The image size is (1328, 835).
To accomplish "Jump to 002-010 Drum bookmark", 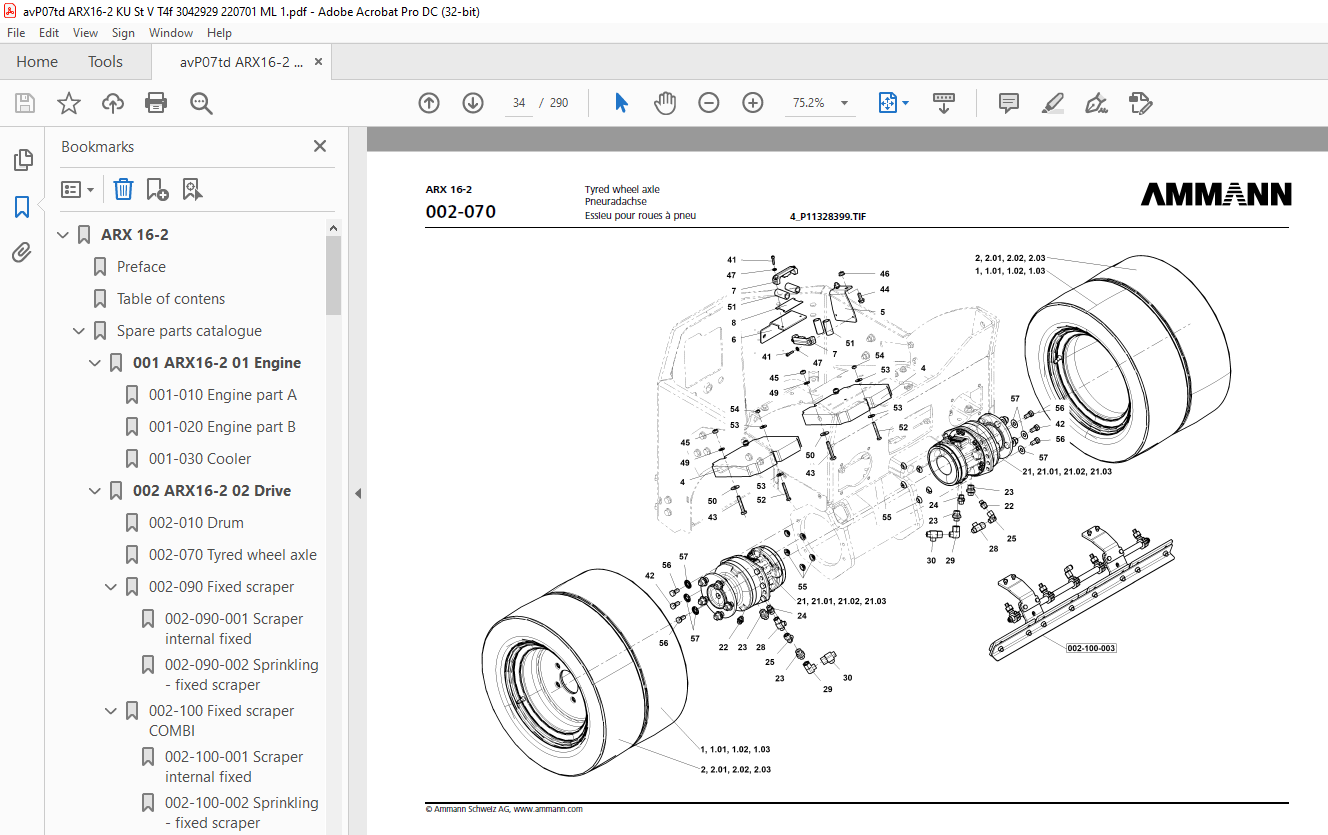I will (x=196, y=523).
